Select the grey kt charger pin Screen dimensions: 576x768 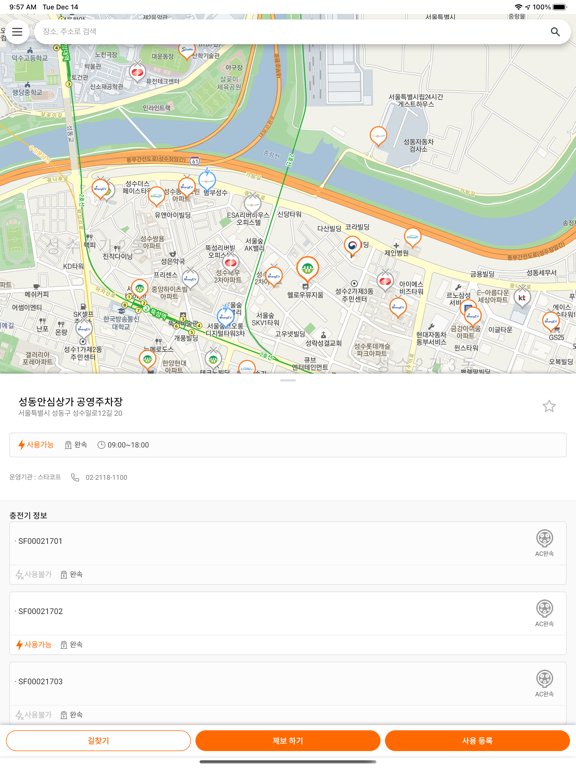point(522,298)
